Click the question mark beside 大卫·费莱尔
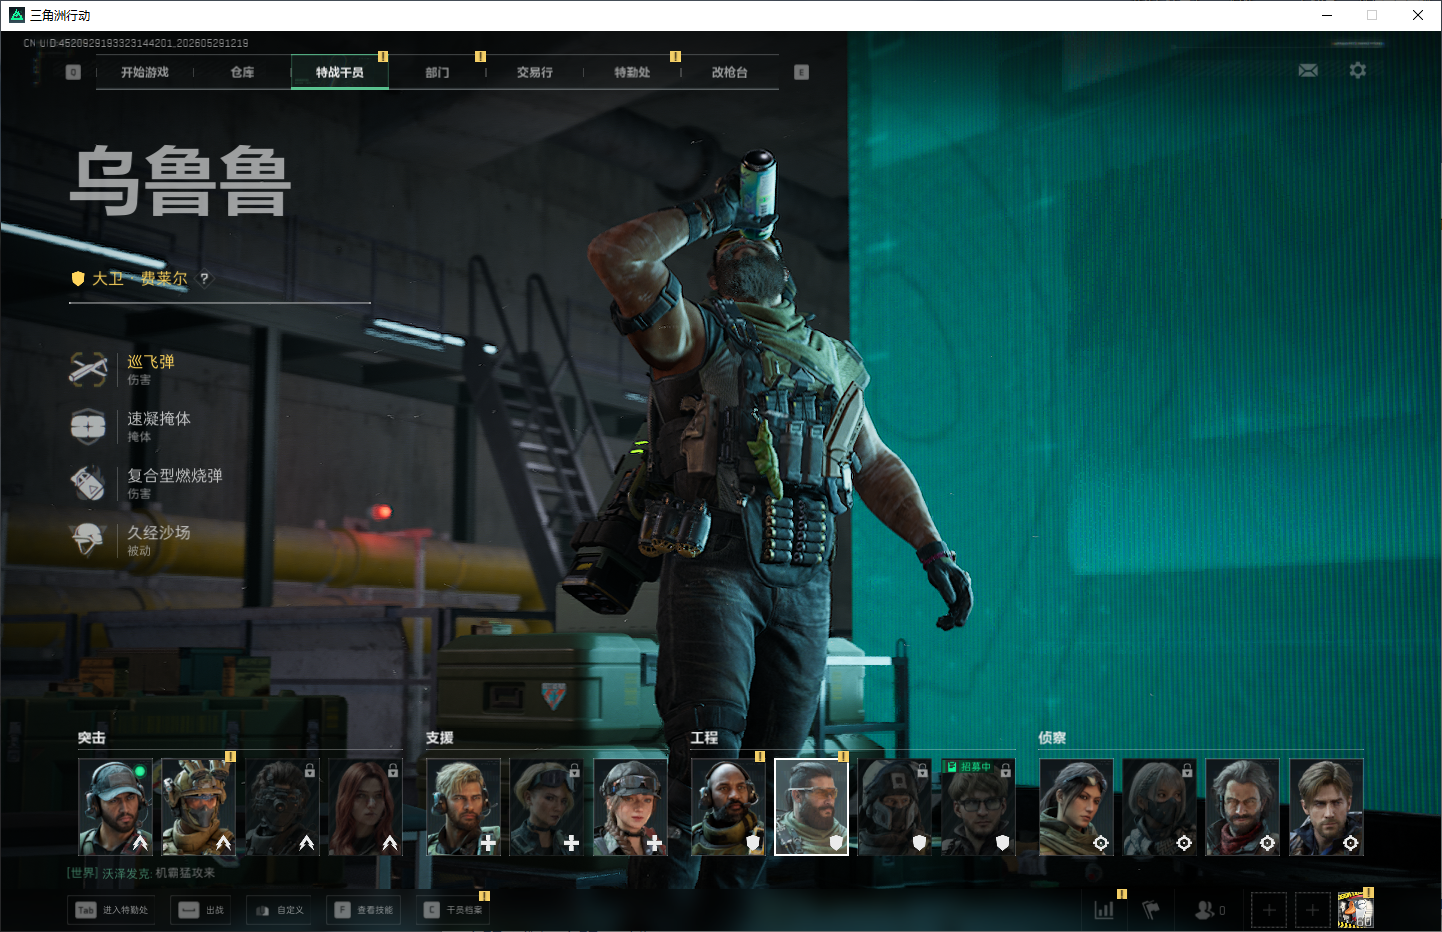This screenshot has width=1442, height=932. [204, 279]
